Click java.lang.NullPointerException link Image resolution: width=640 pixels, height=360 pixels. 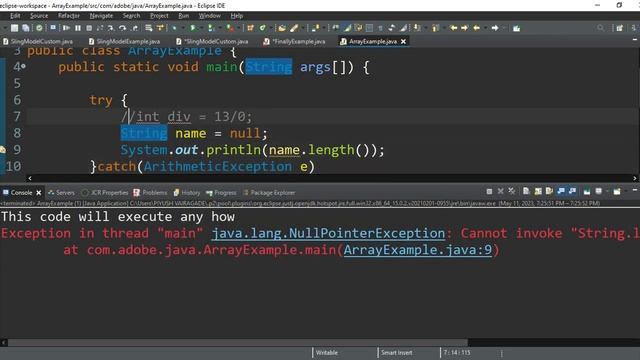point(328,233)
